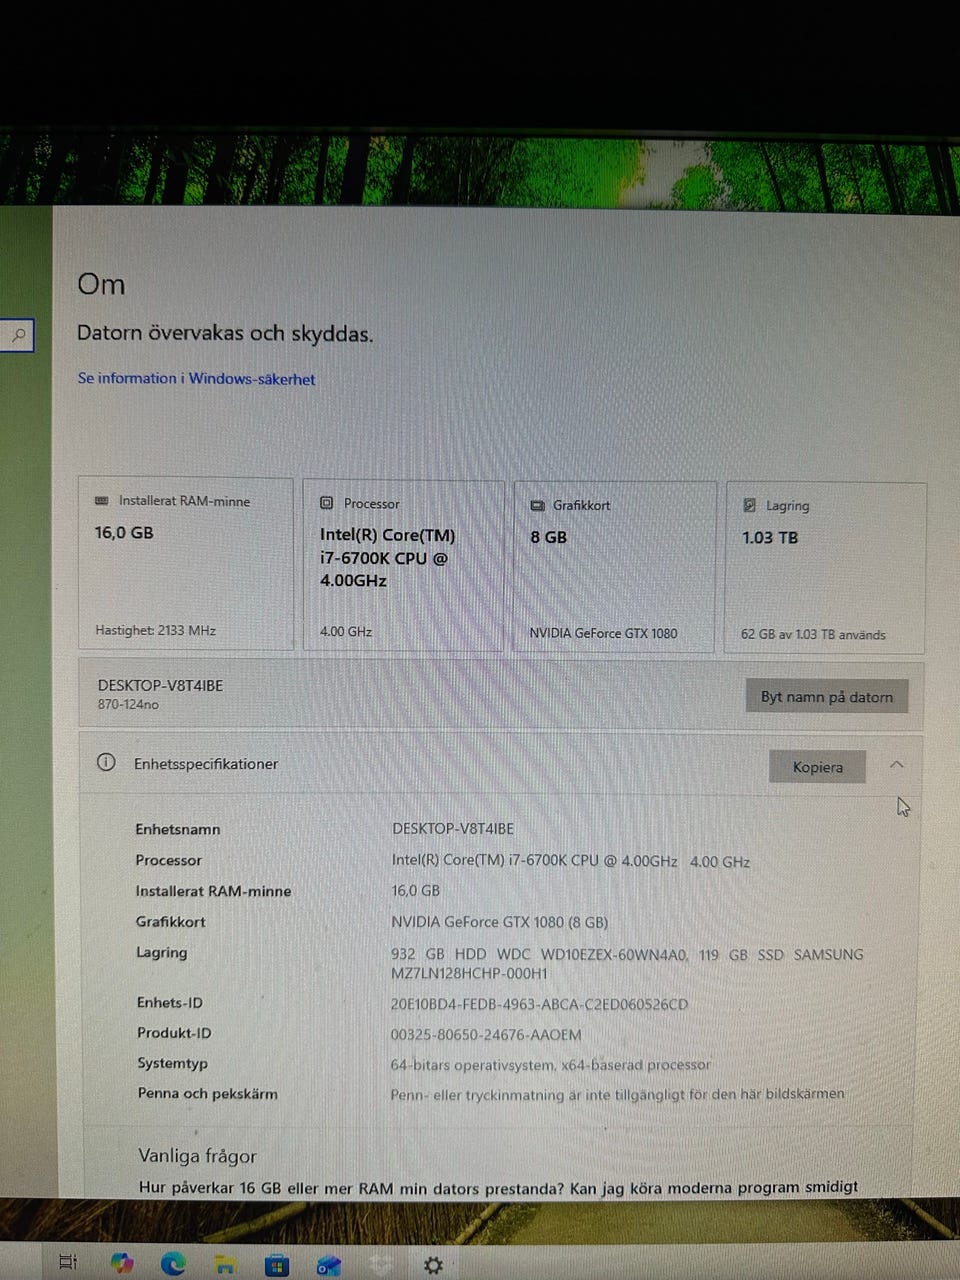Click the Enhets-ID value
The width and height of the screenshot is (960, 1280).
coord(539,1004)
